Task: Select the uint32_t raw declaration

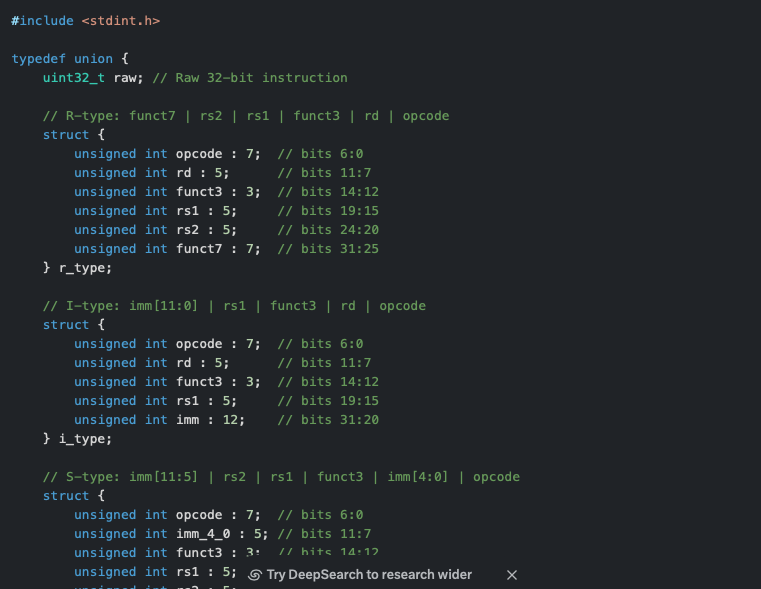Action: [x=93, y=78]
